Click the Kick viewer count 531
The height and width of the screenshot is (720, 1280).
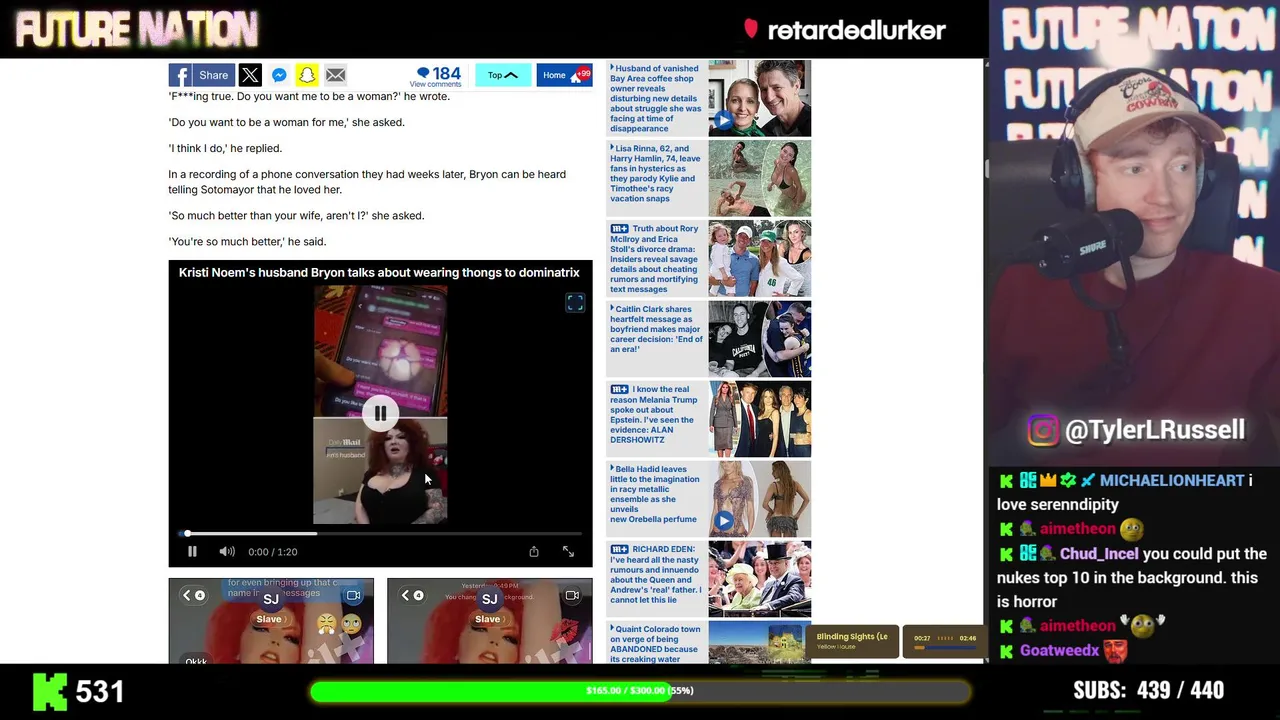click(x=78, y=691)
